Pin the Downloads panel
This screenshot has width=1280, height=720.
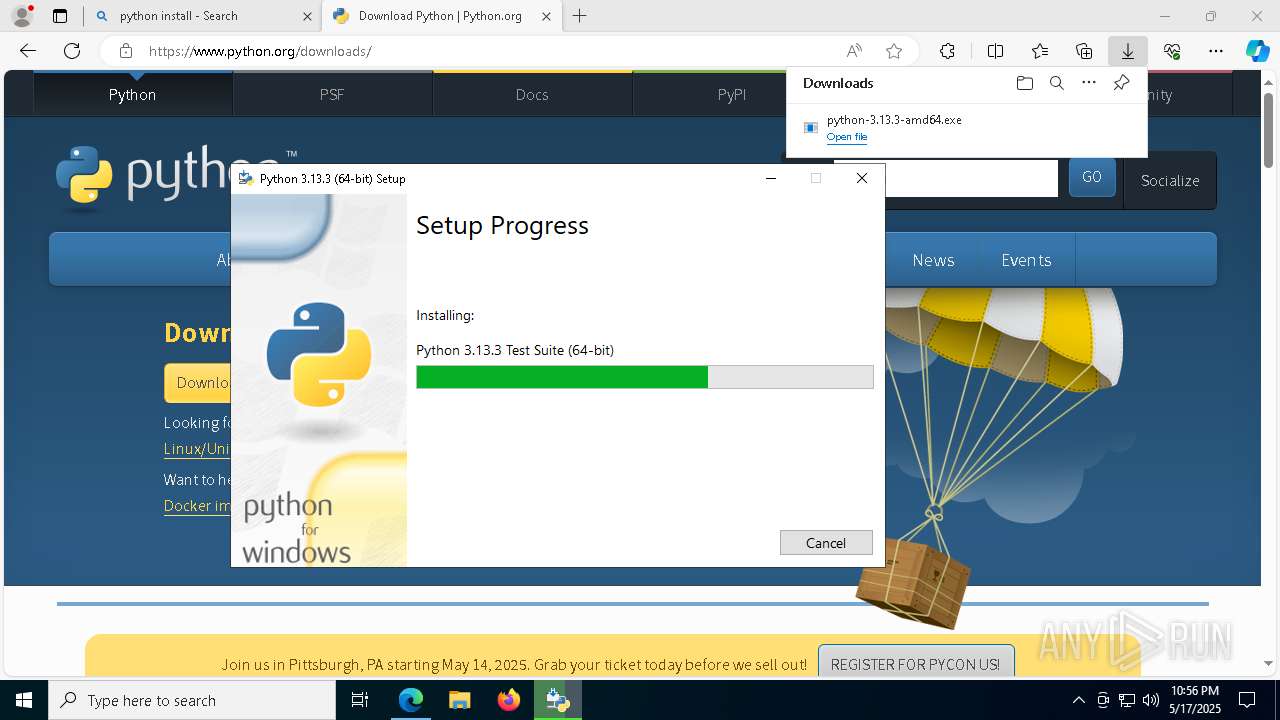pos(1121,83)
